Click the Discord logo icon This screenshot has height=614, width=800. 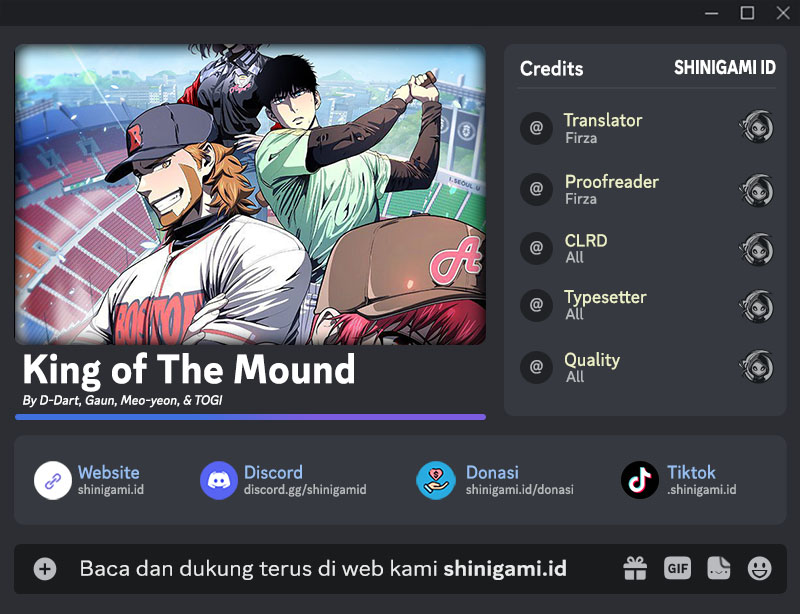[219, 480]
